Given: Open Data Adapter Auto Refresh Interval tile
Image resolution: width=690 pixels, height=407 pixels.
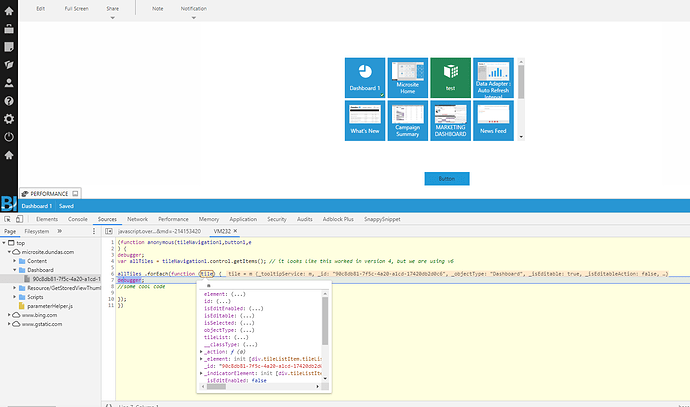Looking at the screenshot, I should click(x=493, y=78).
